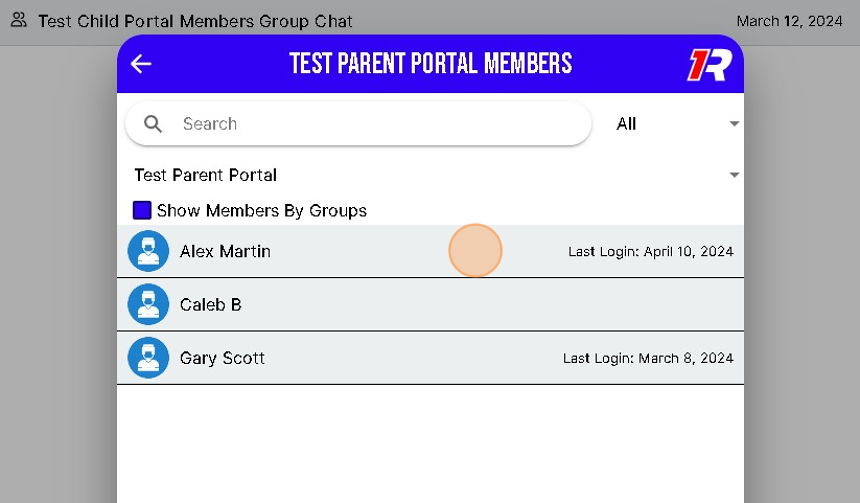Click the March 12, 2024 date
Viewport: 860px width, 503px height.
[789, 20]
